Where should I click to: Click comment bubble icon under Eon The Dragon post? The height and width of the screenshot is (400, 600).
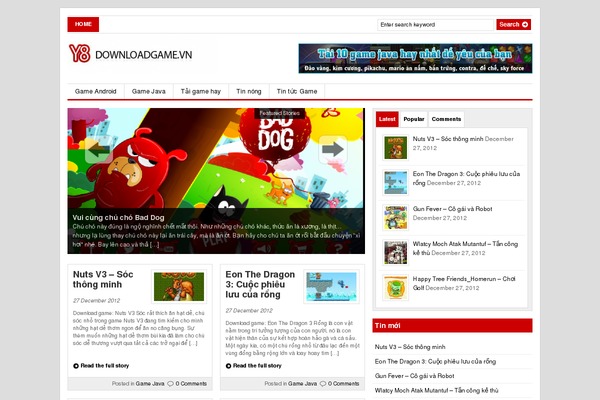[323, 384]
